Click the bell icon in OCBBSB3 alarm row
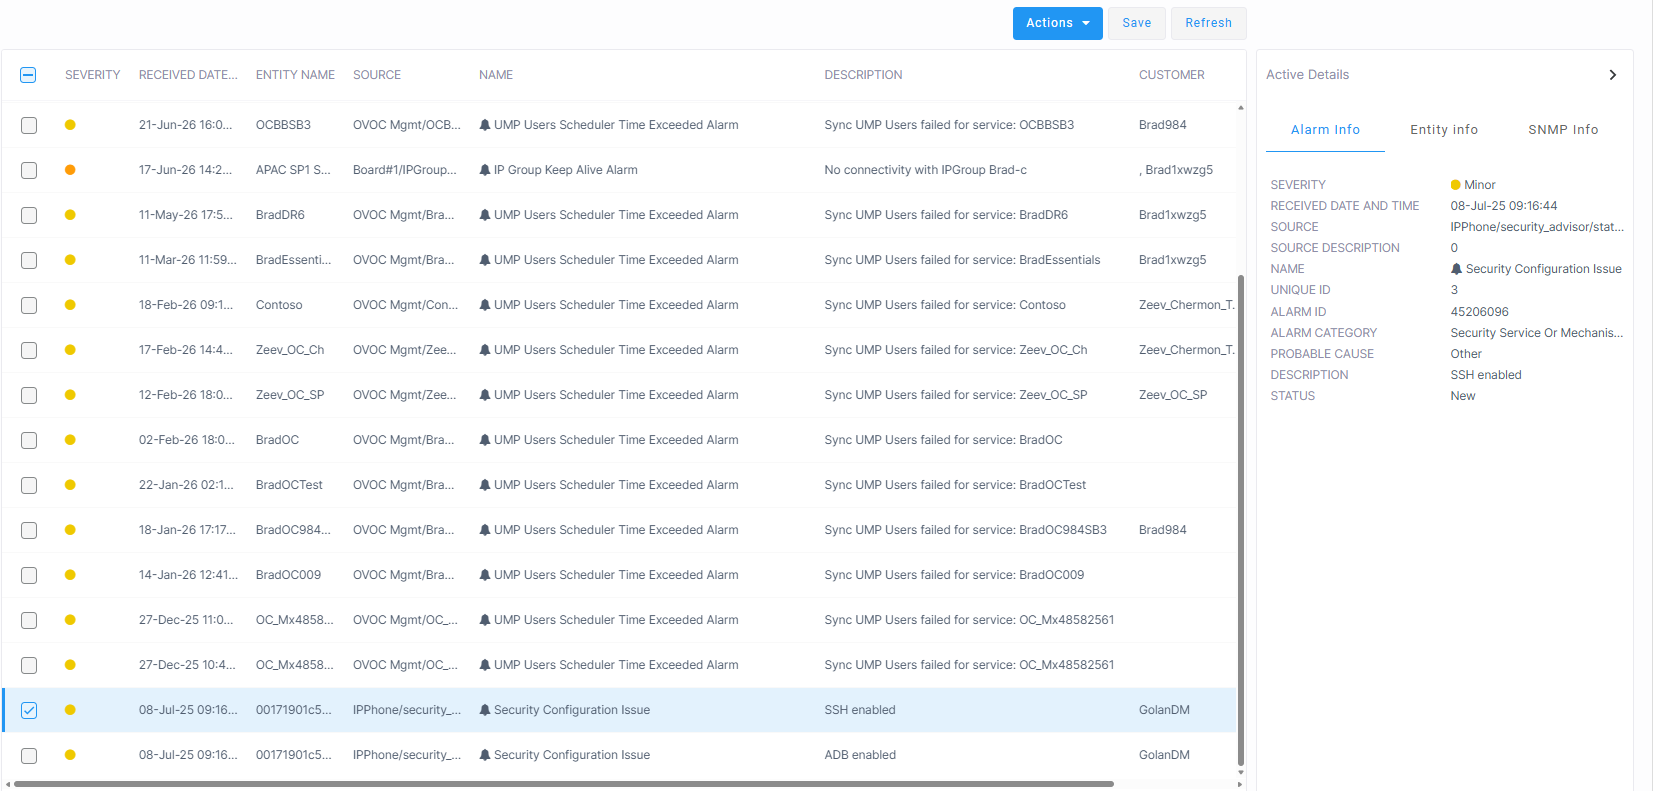The image size is (1656, 791). tap(485, 125)
